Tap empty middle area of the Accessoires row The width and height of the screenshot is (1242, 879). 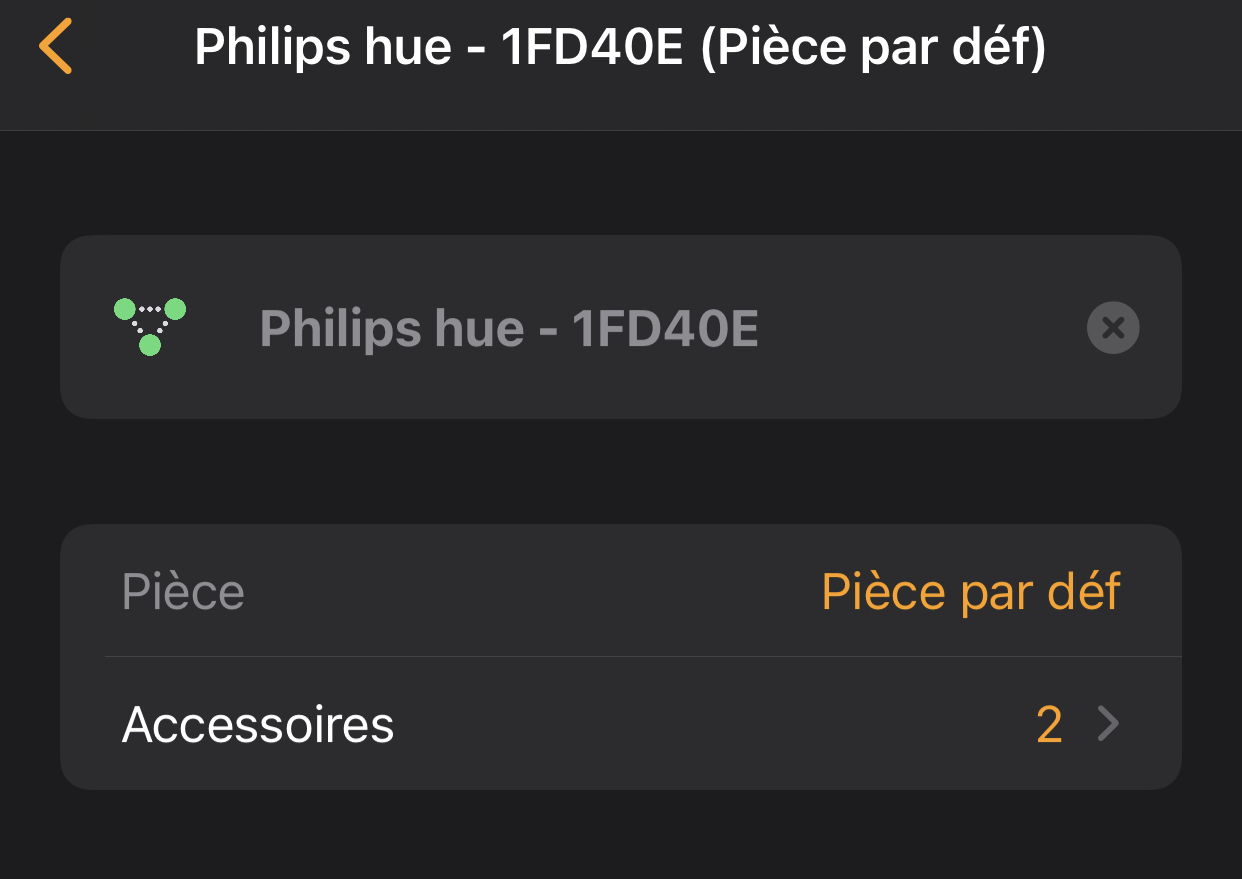(x=700, y=724)
